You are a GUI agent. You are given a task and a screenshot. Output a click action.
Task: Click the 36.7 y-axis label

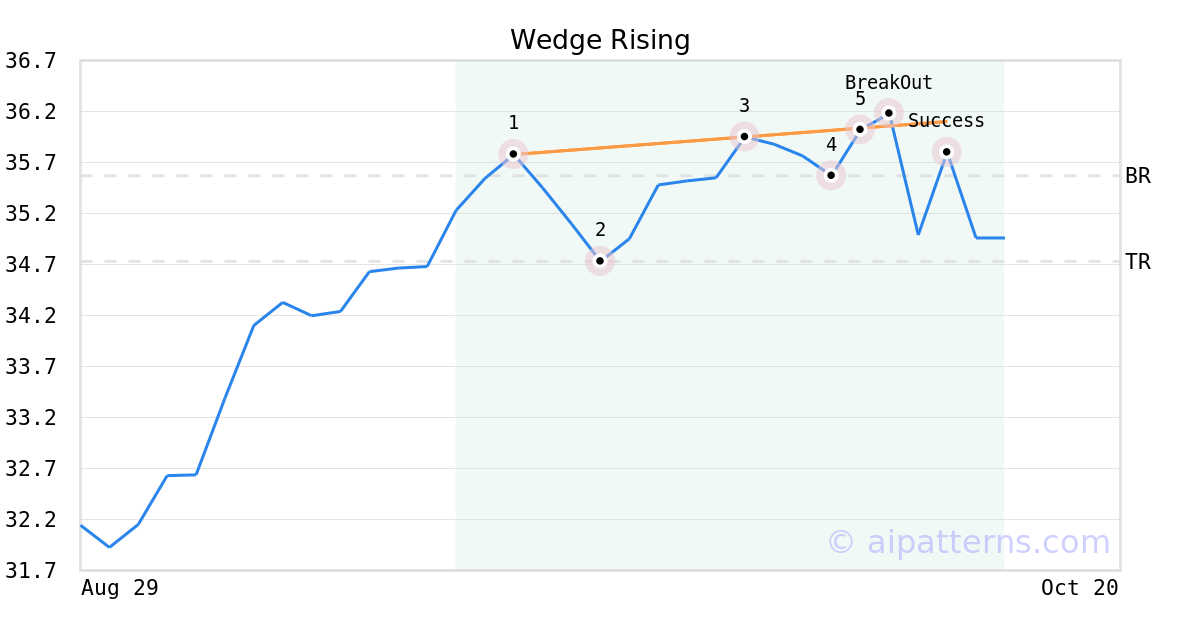click(x=31, y=61)
